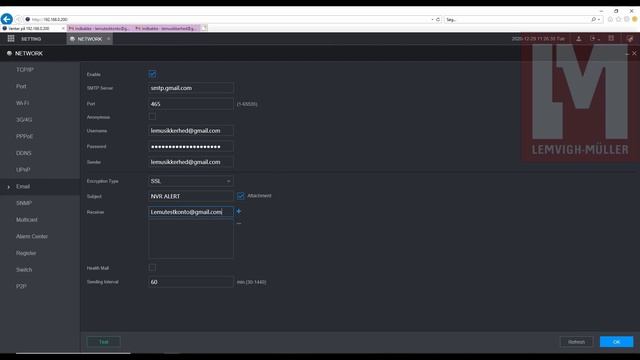Viewport: 640px width, 360px height.
Task: Select Port in the network sidebar
Action: pos(21,87)
